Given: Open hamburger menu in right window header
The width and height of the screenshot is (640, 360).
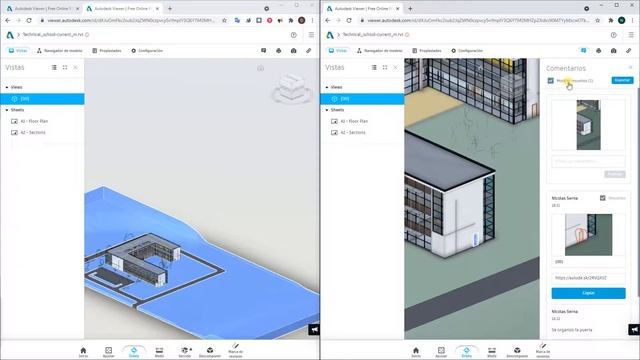Looking at the screenshot, I should pos(631,35).
